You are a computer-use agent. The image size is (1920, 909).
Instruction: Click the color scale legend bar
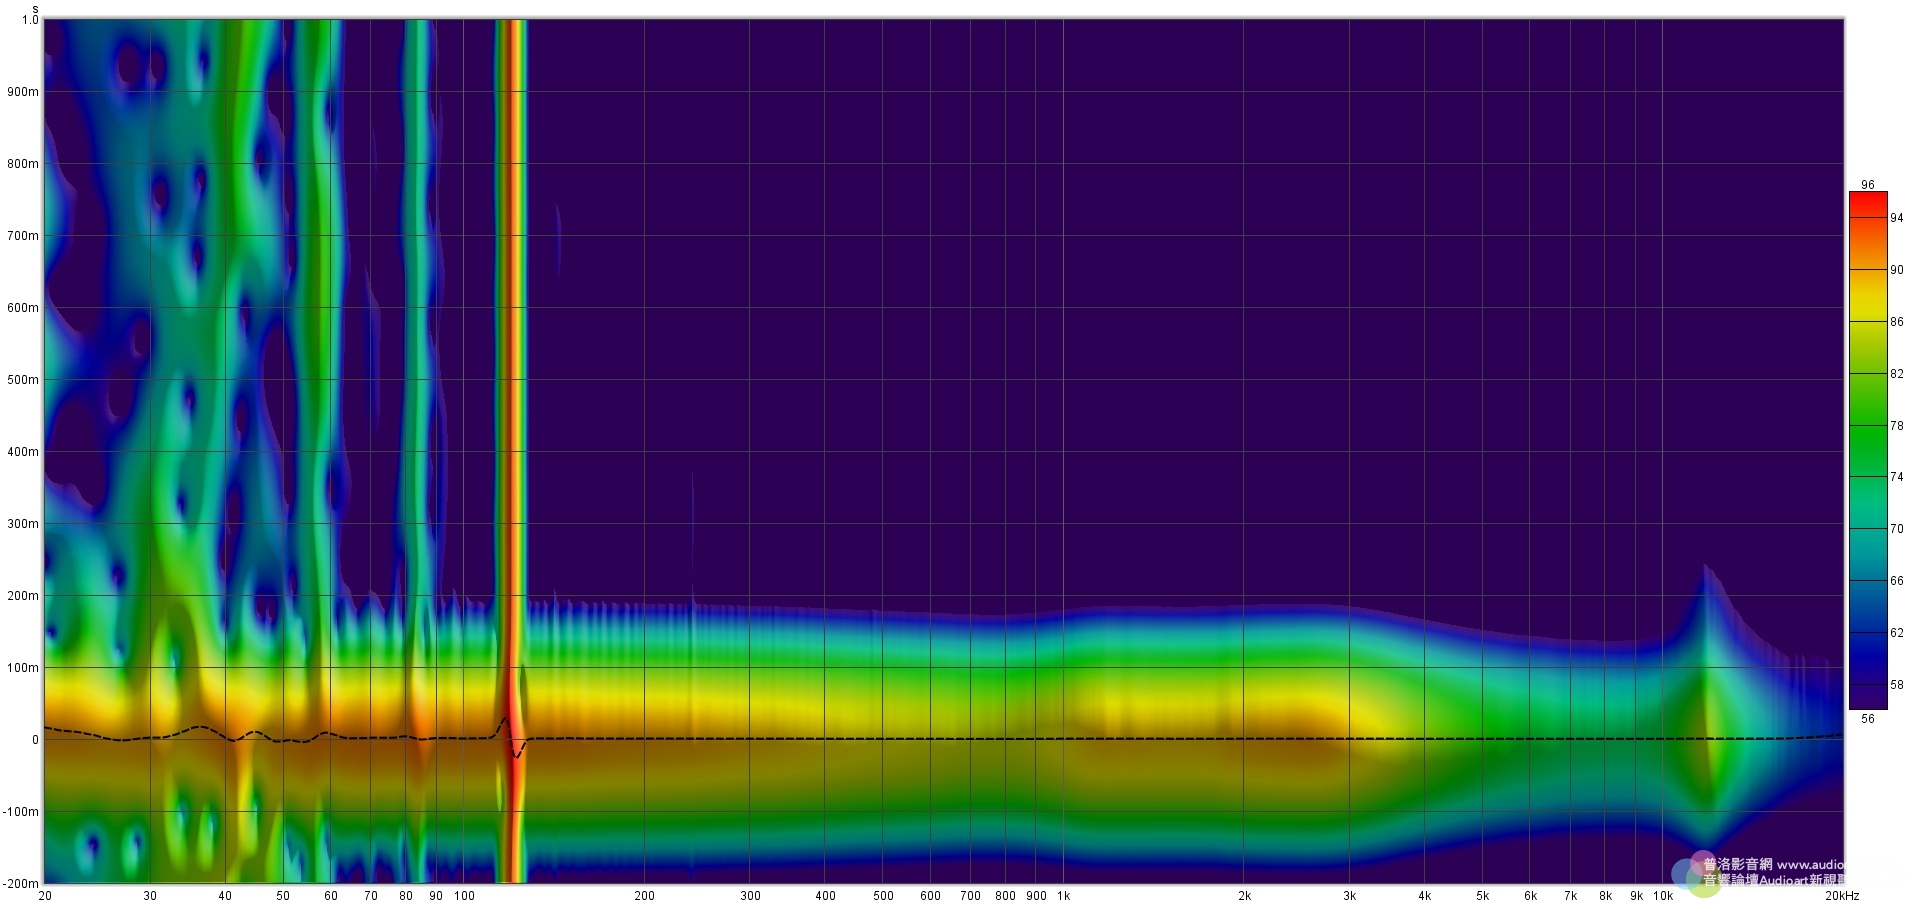click(x=1867, y=451)
